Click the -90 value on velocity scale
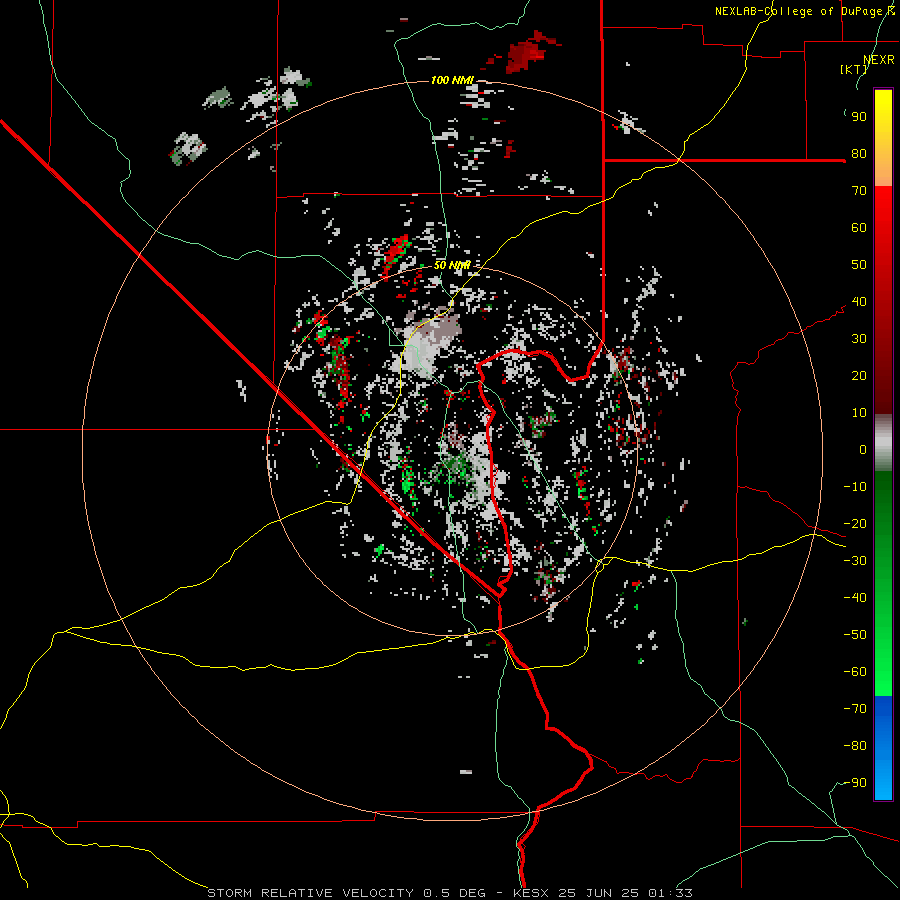 point(855,783)
